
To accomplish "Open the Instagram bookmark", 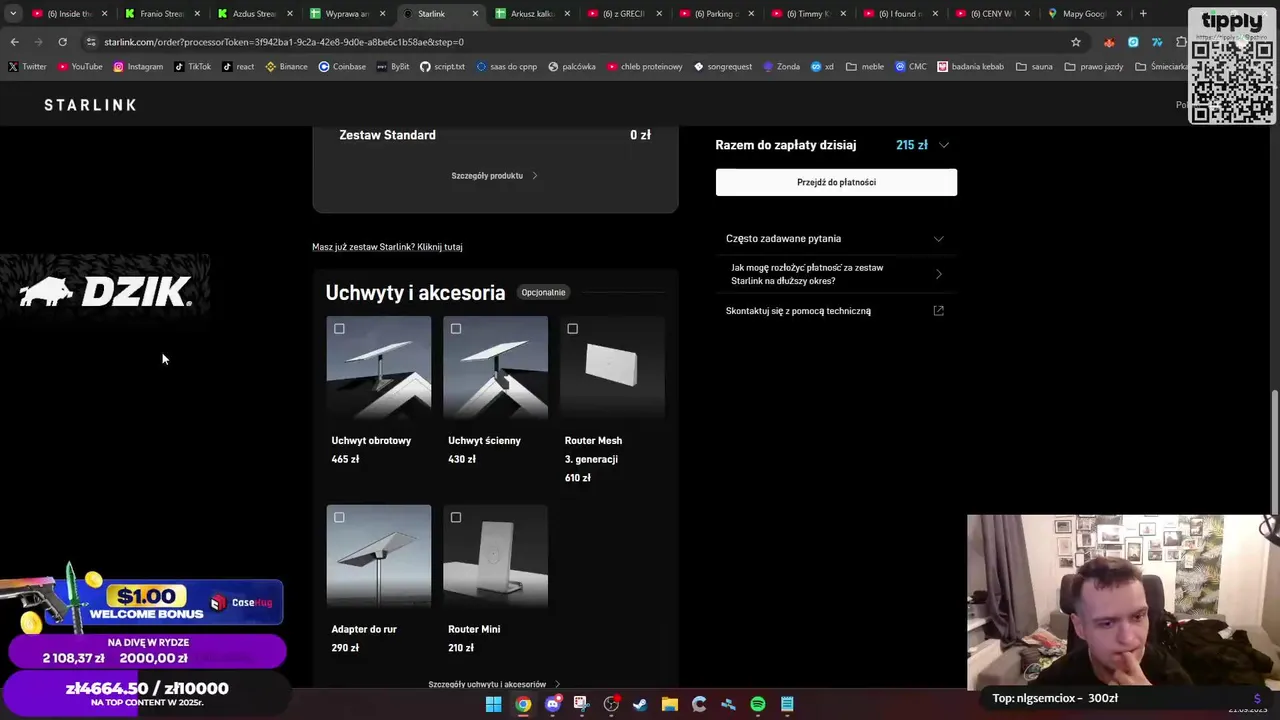I will point(138,67).
